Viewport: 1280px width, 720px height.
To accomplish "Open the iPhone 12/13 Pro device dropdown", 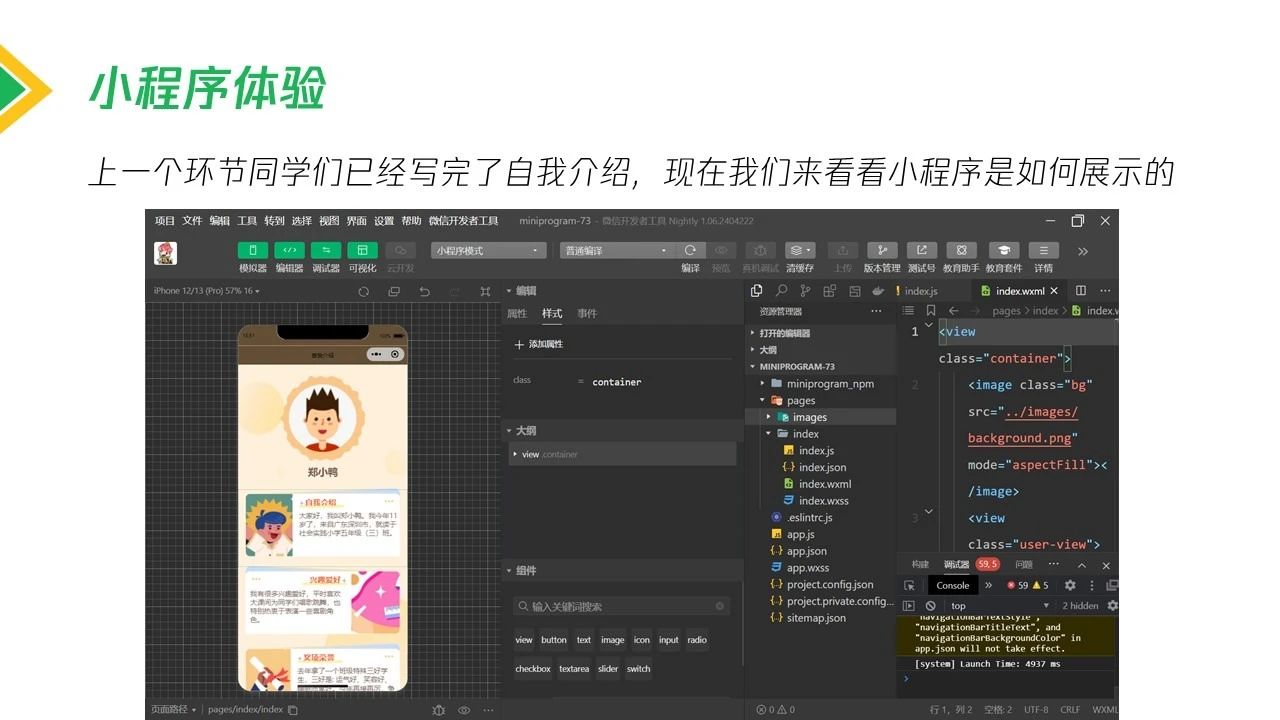I will [207, 291].
